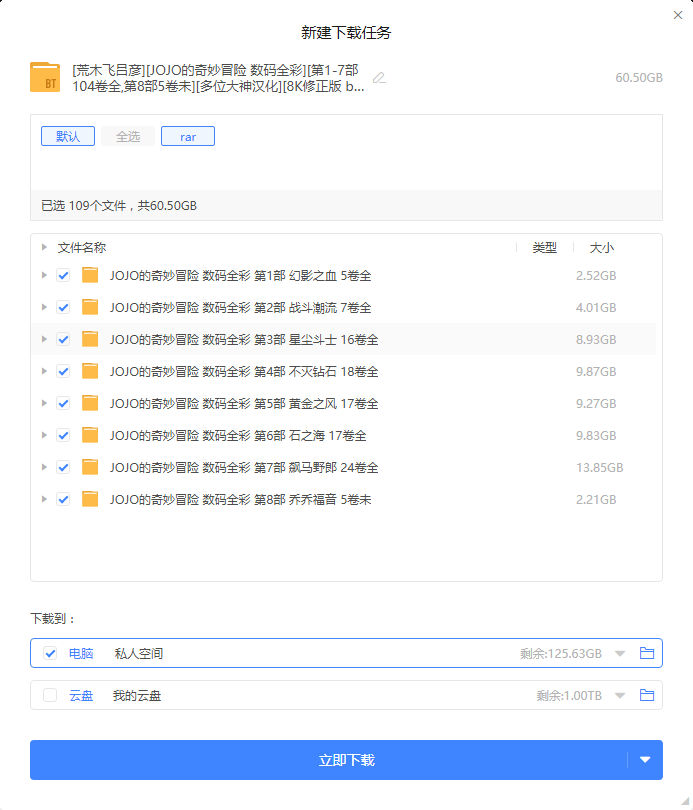693x810 pixels.
Task: Uncheck 第1部 幻影之血 5卷全
Action: click(64, 275)
